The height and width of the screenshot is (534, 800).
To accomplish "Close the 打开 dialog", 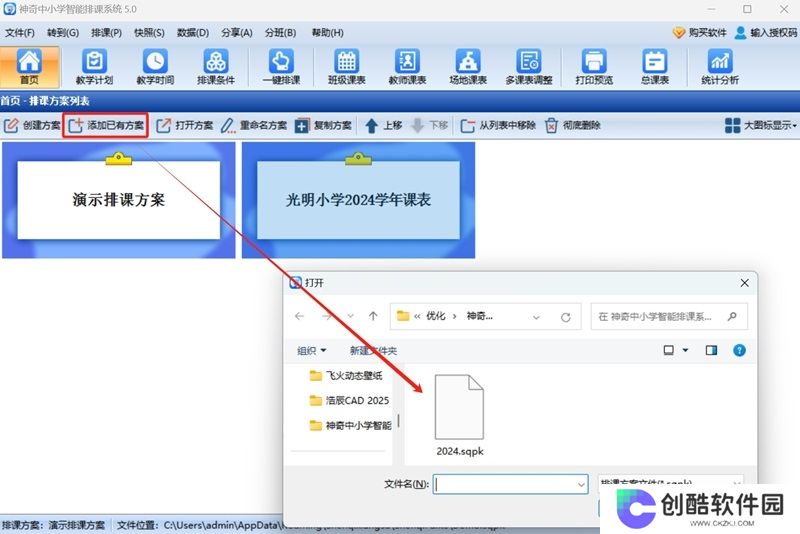I will tap(744, 283).
